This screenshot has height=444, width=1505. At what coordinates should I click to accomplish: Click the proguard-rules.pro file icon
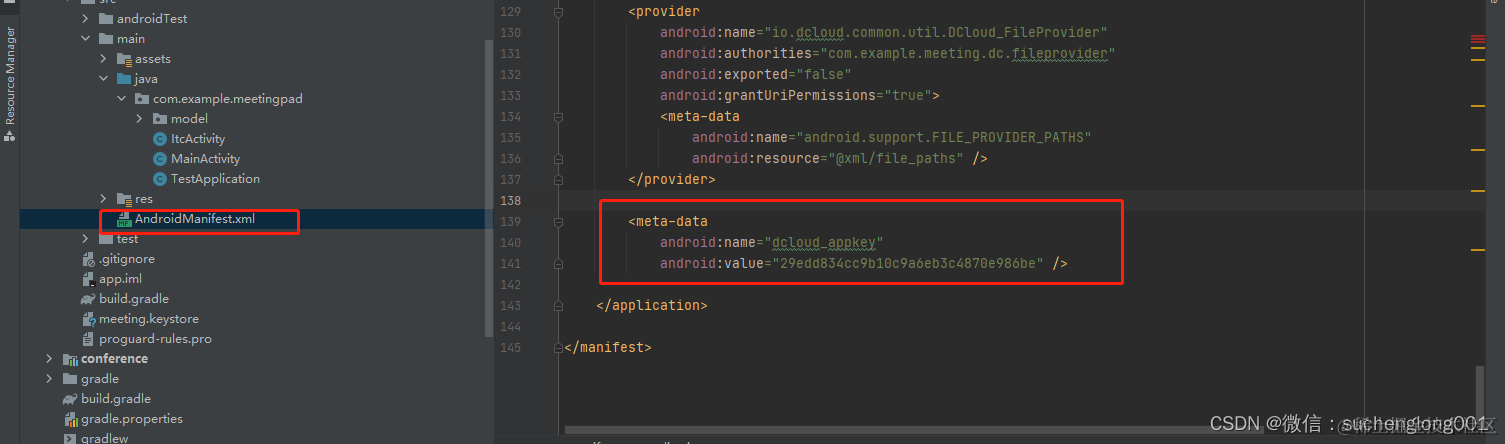[x=89, y=339]
